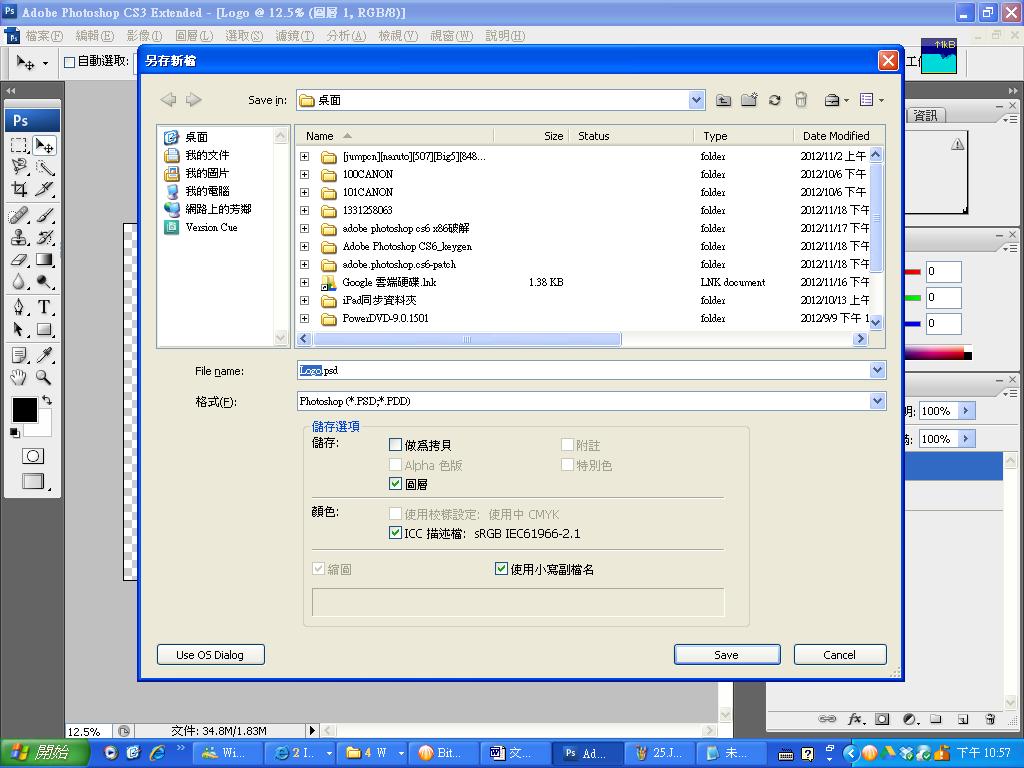Viewport: 1024px width, 768px height.
Task: Open the 濾鏡 menu
Action: click(295, 36)
